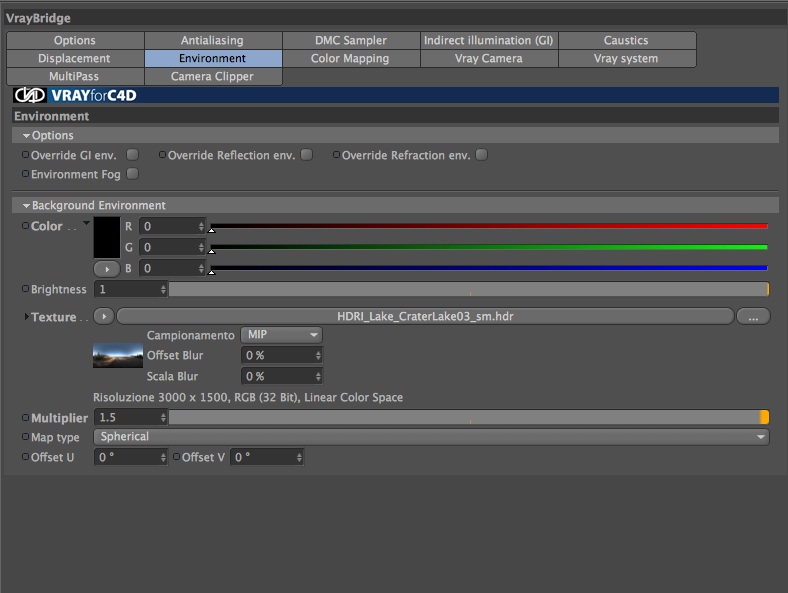The image size is (788, 593).
Task: Click the small triangle above the Color swatch
Action: tap(86, 223)
